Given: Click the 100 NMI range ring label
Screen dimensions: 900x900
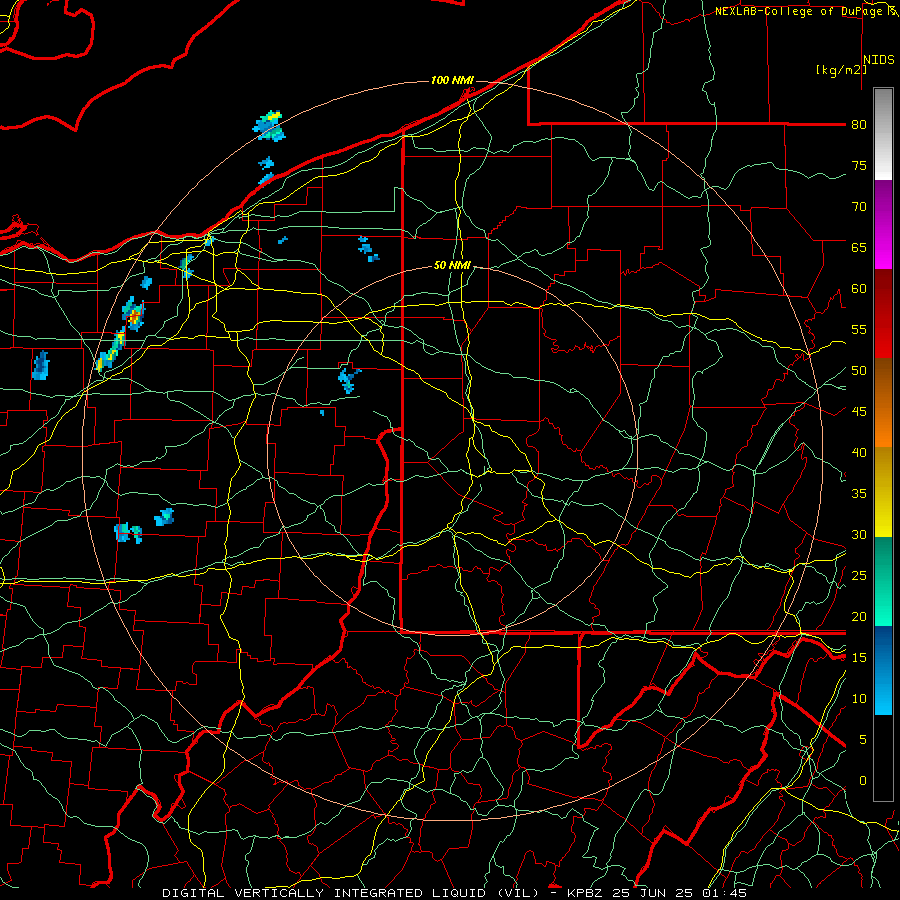Looking at the screenshot, I should pos(452,80).
